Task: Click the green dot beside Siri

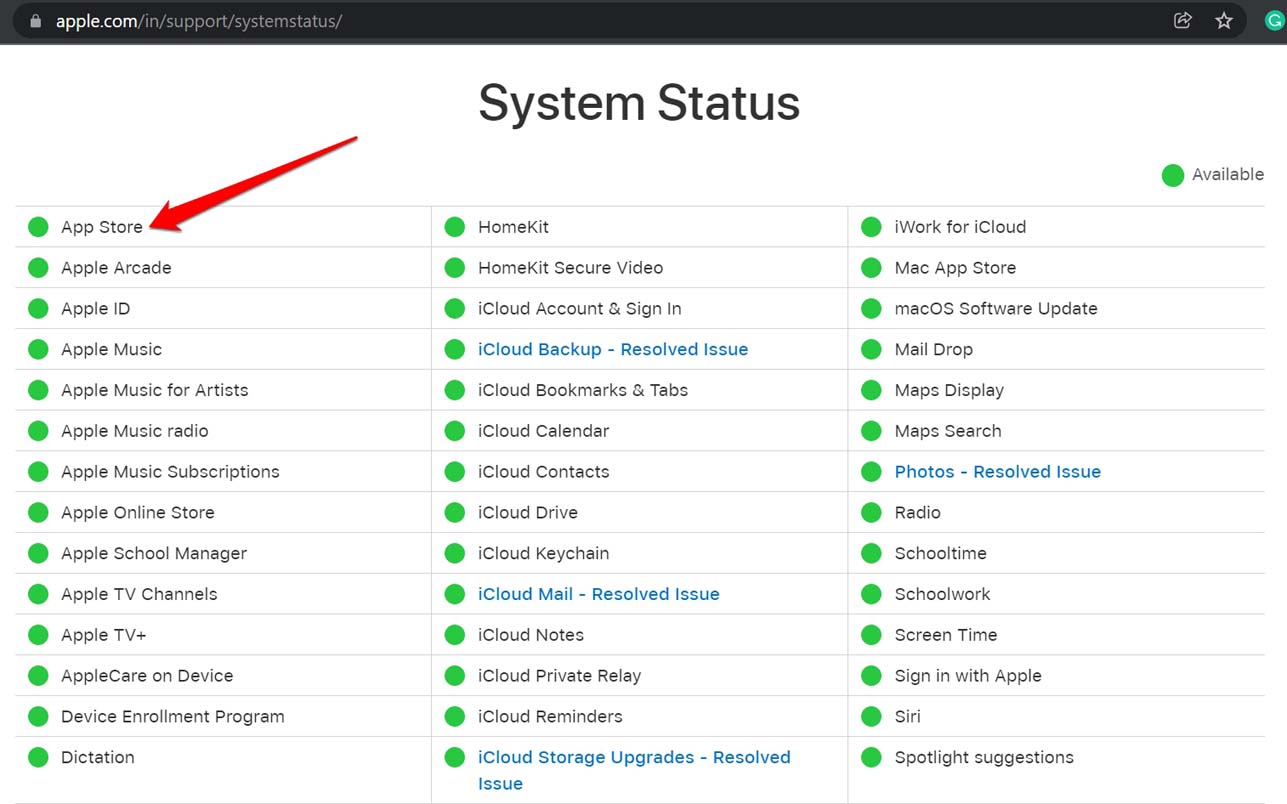Action: 870,716
